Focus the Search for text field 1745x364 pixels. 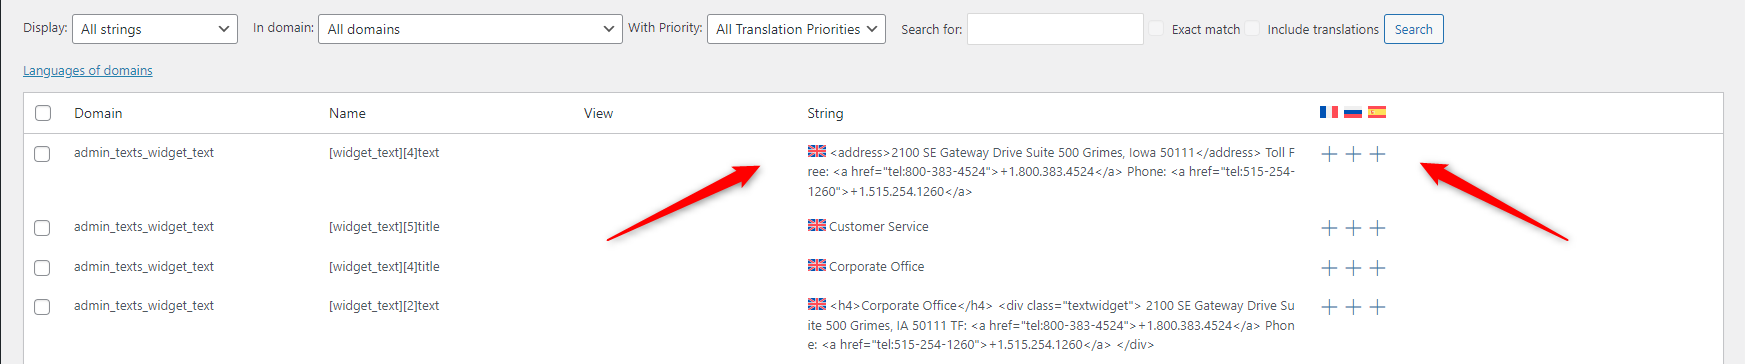click(1055, 29)
